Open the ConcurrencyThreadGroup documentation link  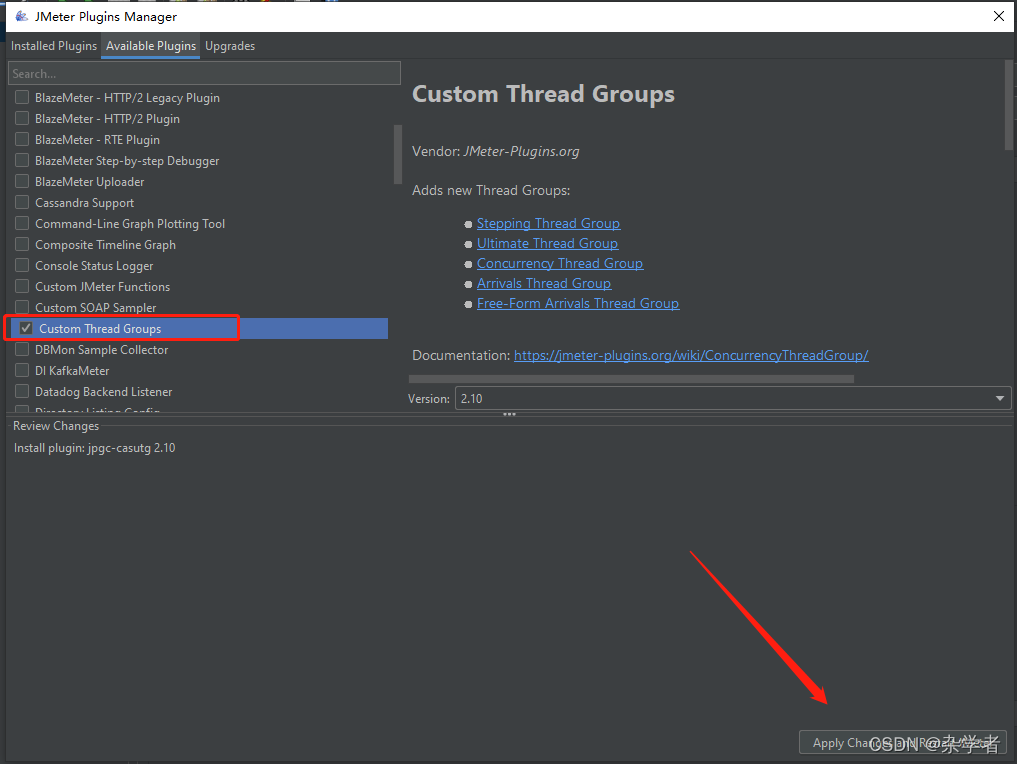pyautogui.click(x=690, y=355)
